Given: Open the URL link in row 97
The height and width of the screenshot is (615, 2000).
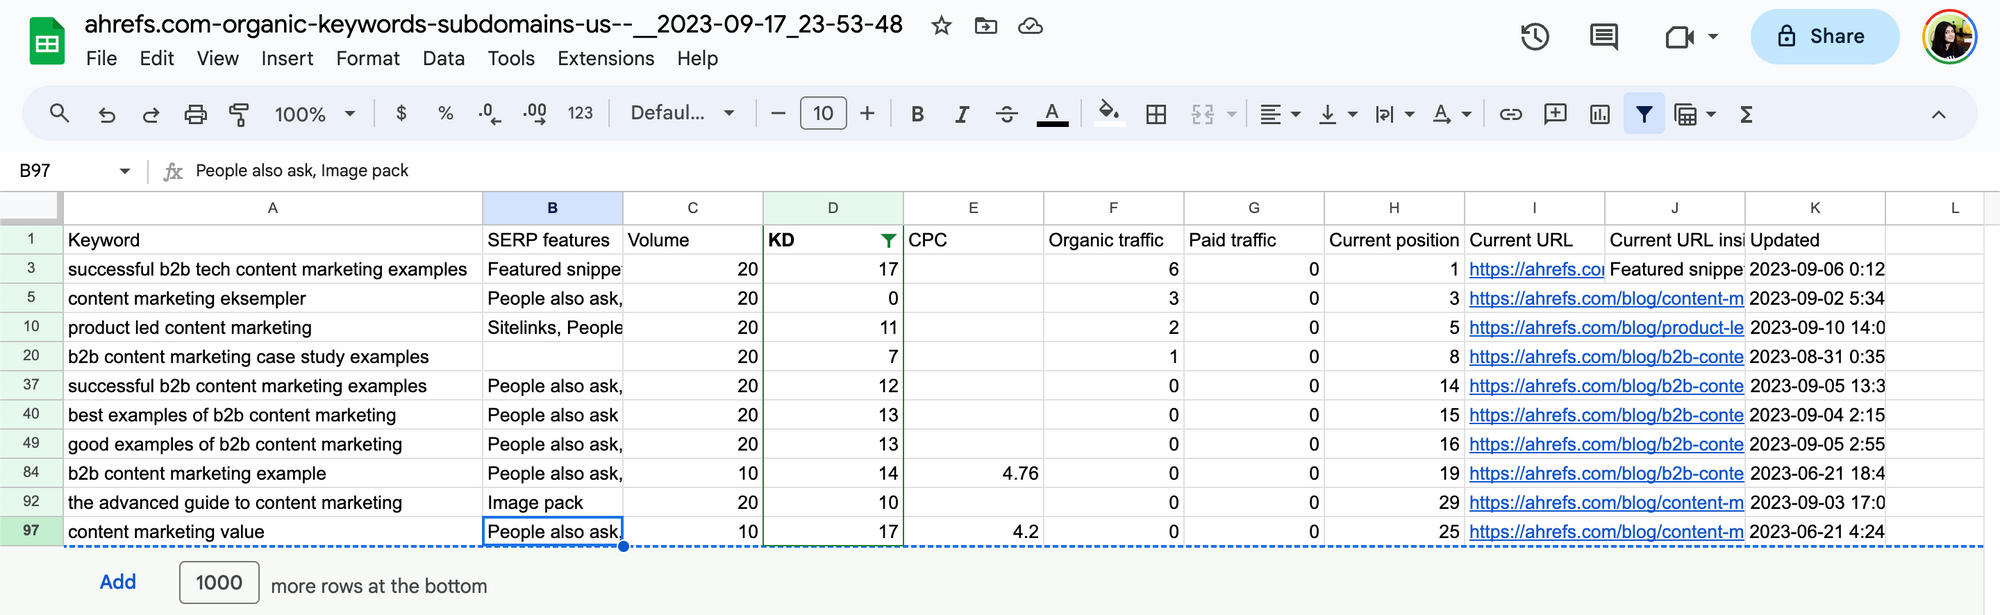Looking at the screenshot, I should [1606, 532].
